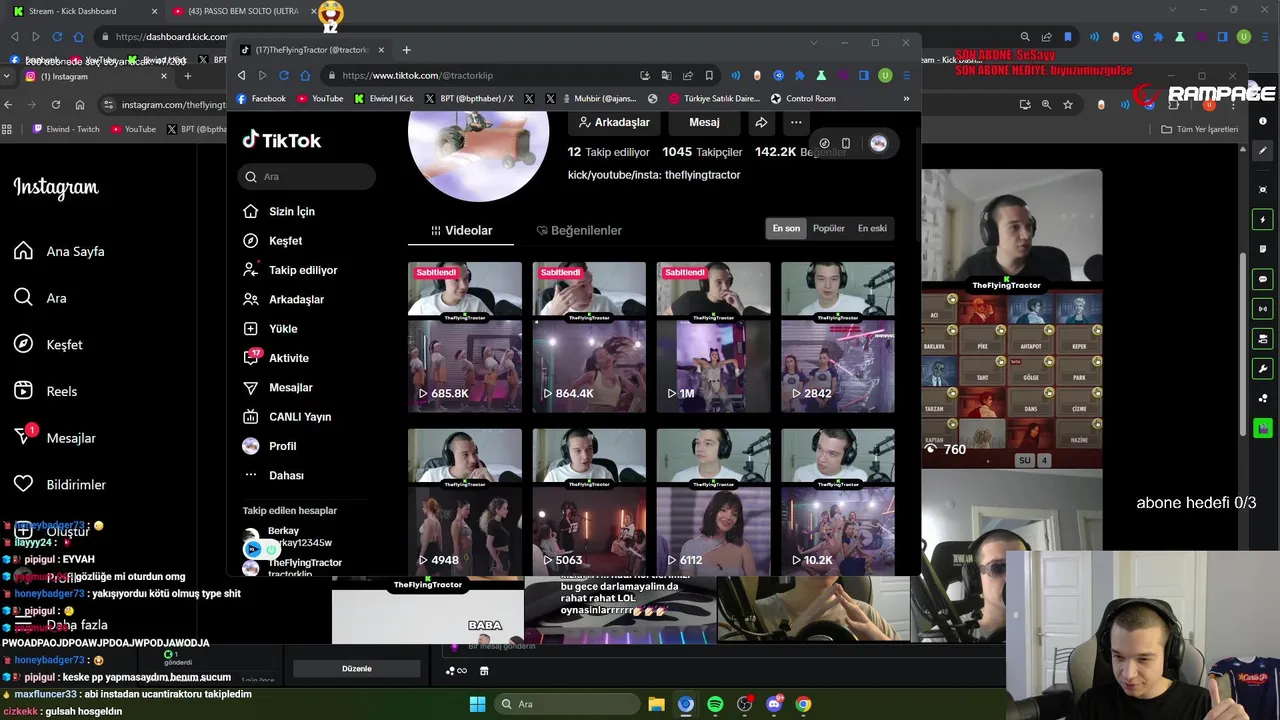Click TikTok logo
The width and height of the screenshot is (1280, 720).
point(282,140)
